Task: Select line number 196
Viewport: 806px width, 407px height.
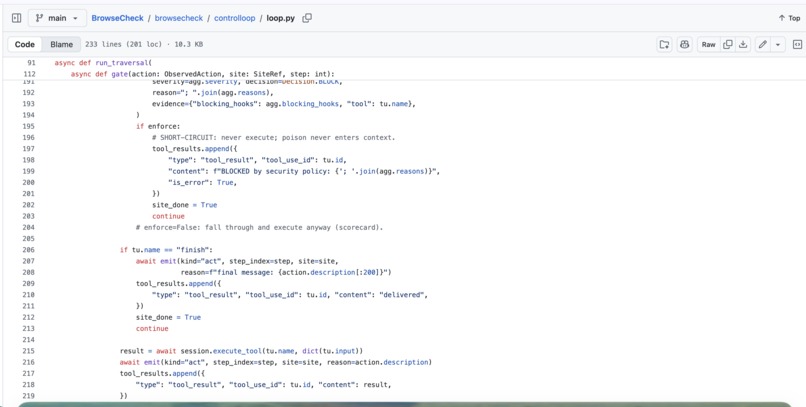Action: coord(29,138)
